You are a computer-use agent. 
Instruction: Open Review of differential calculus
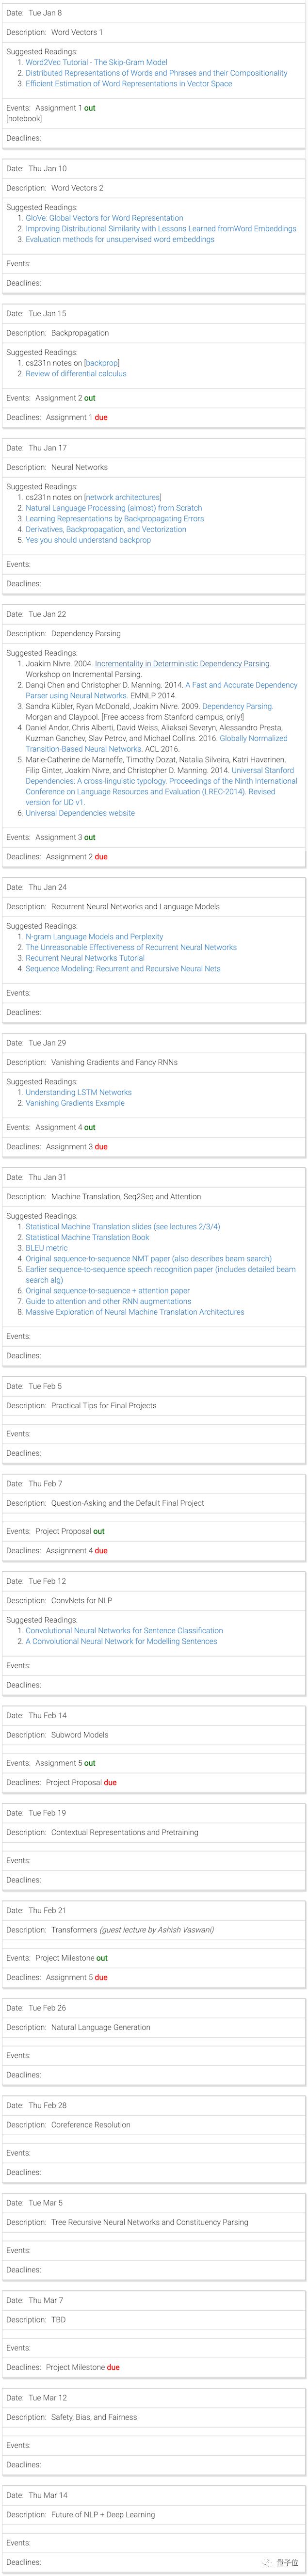76,374
